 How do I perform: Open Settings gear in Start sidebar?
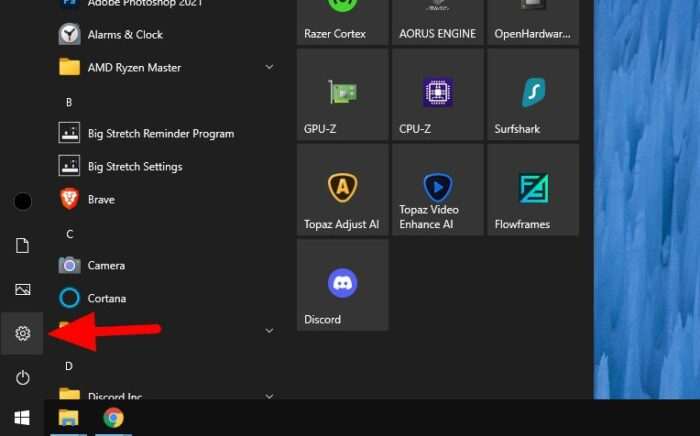click(x=22, y=333)
